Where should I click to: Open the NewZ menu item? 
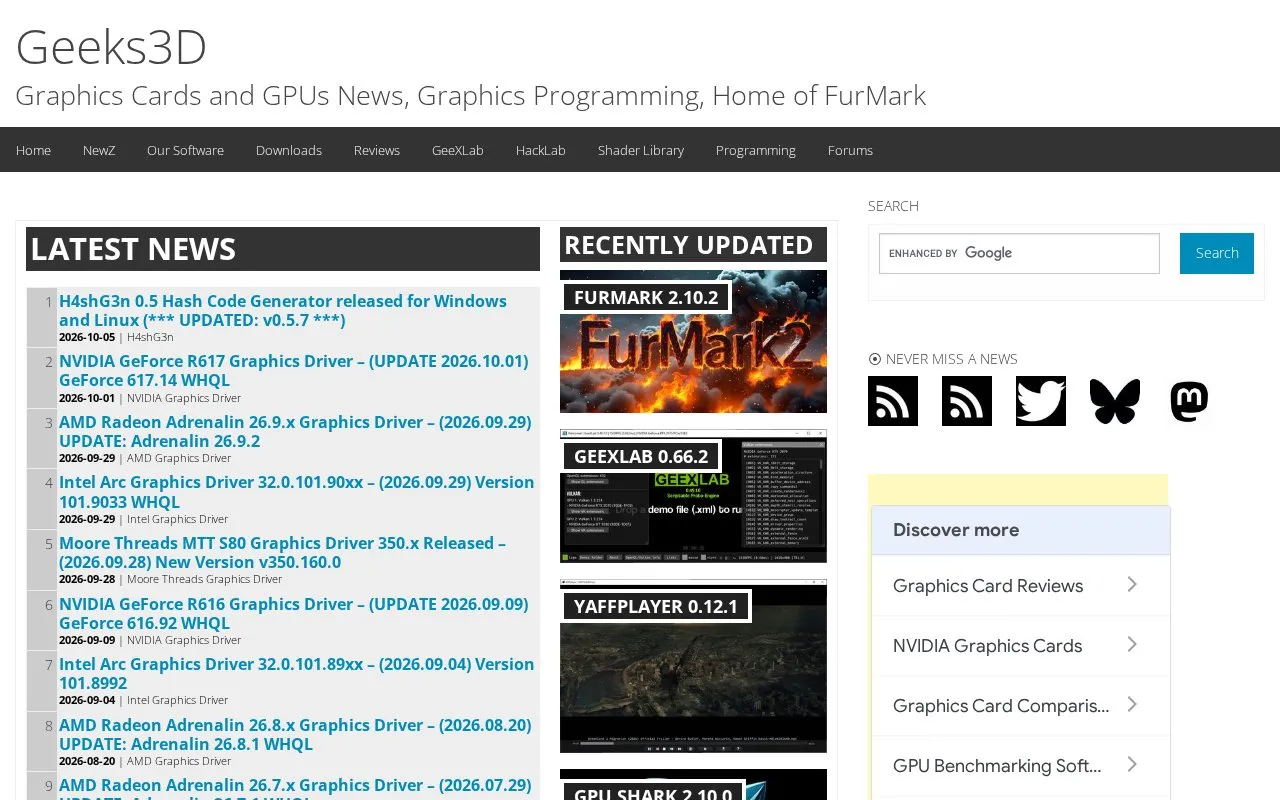(x=99, y=150)
